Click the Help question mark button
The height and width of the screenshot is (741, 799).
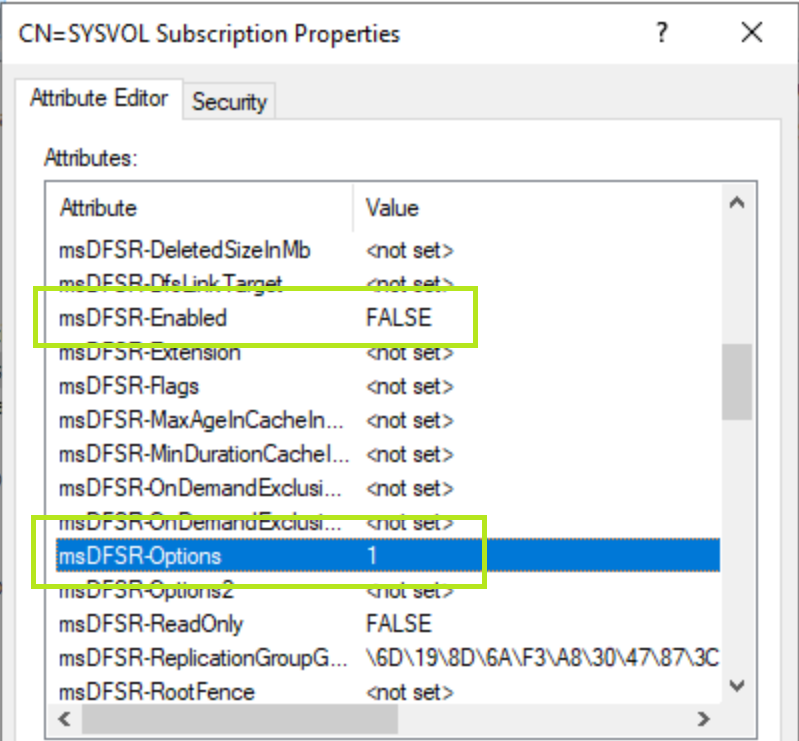(662, 33)
